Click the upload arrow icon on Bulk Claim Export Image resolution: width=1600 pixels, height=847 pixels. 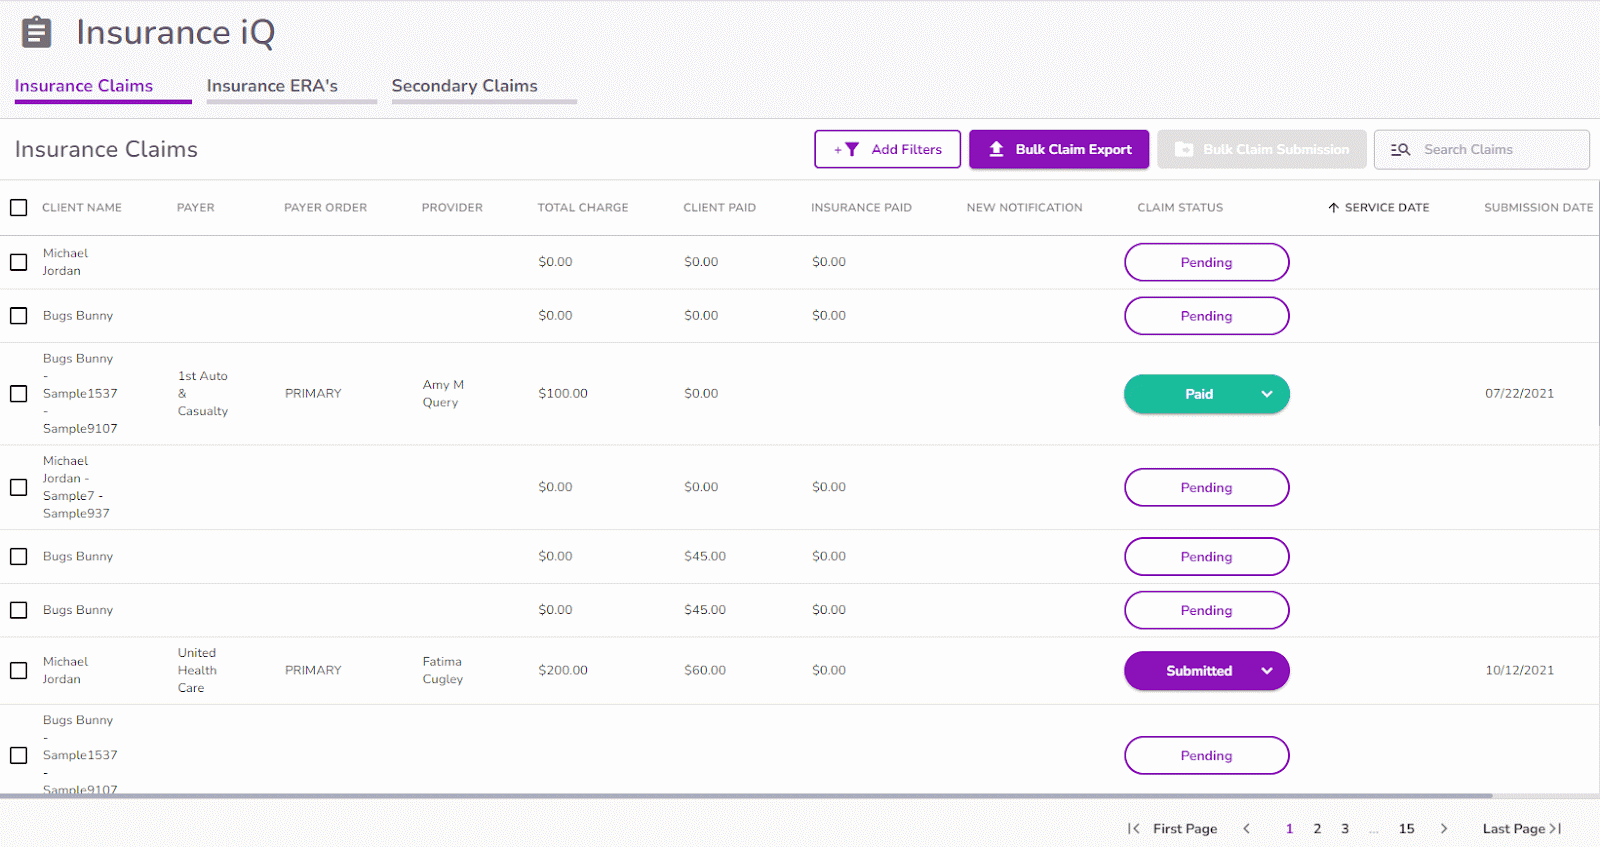[x=996, y=149]
